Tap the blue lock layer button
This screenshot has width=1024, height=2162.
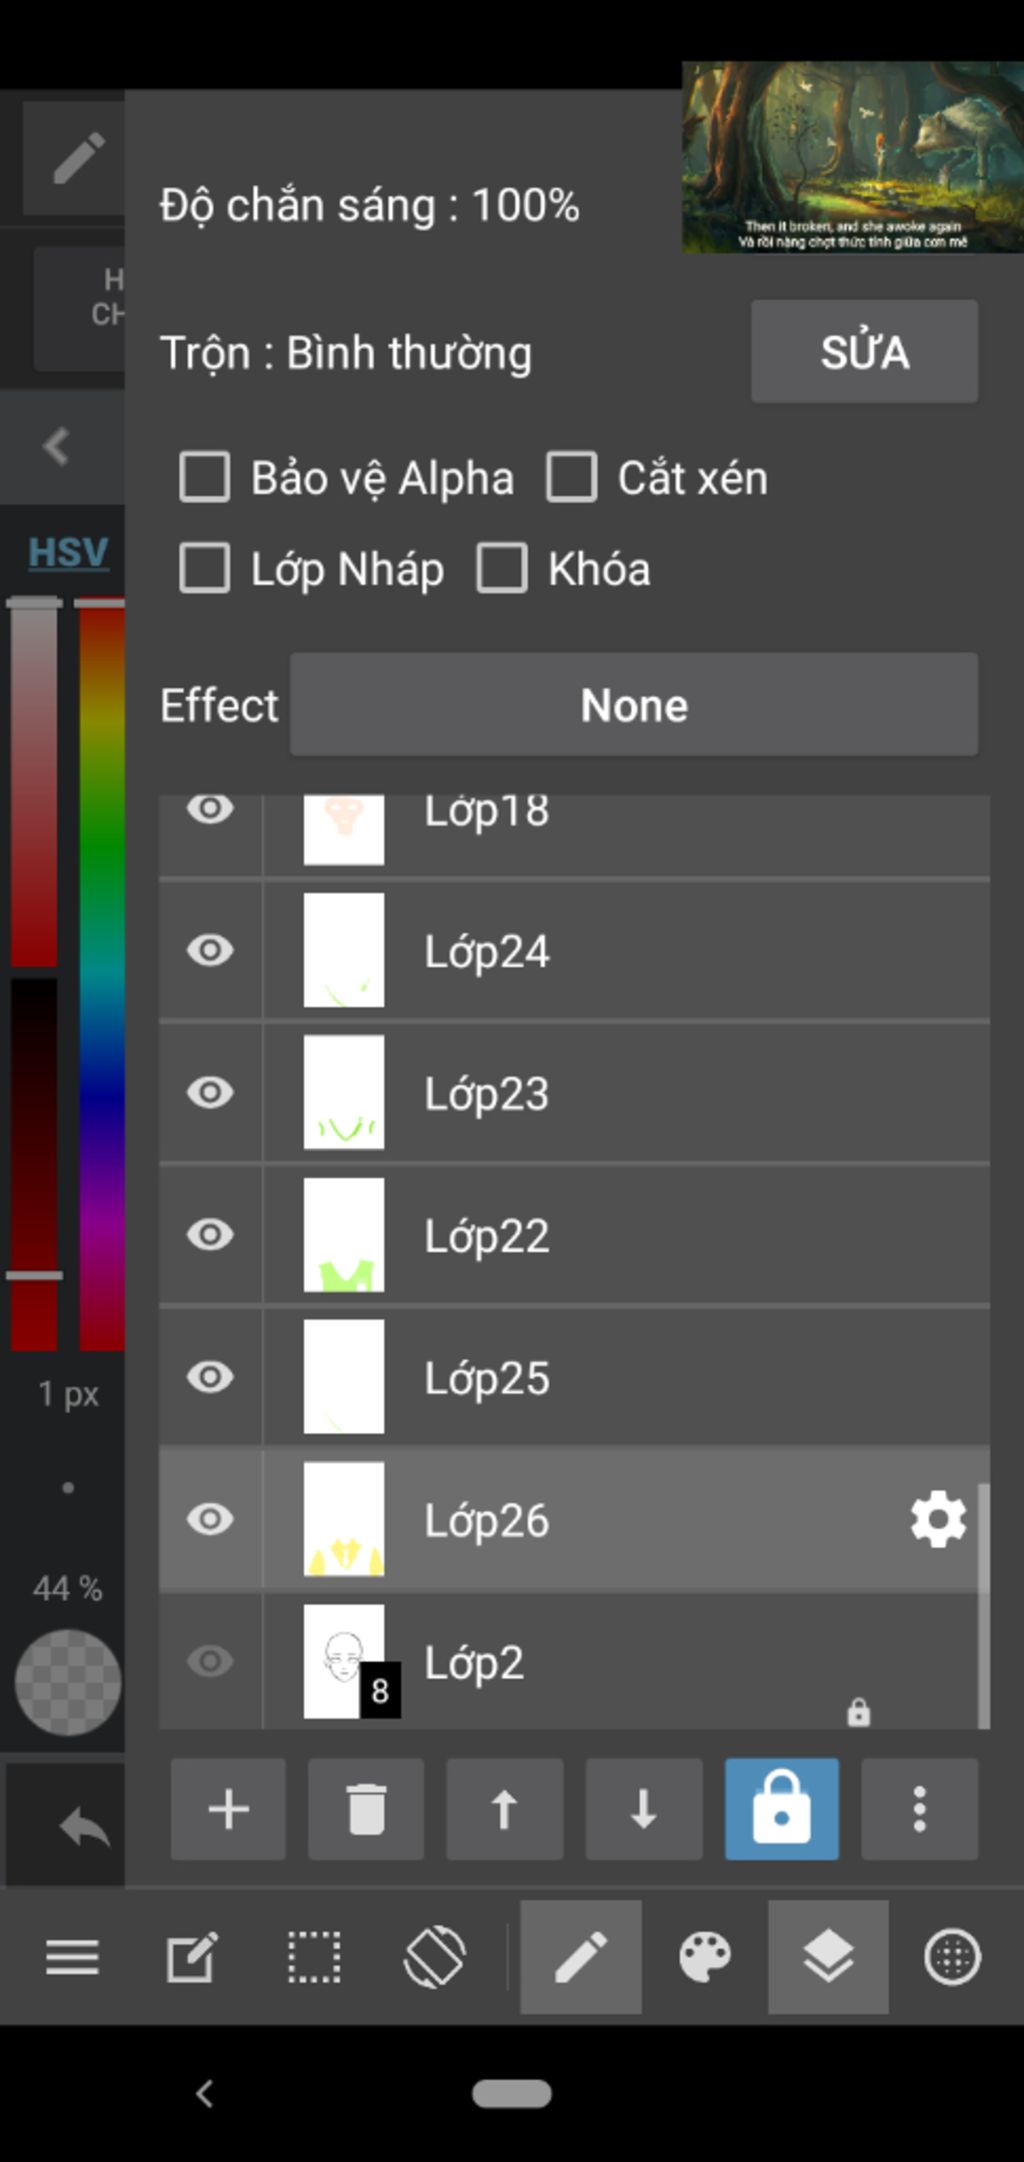point(781,1809)
